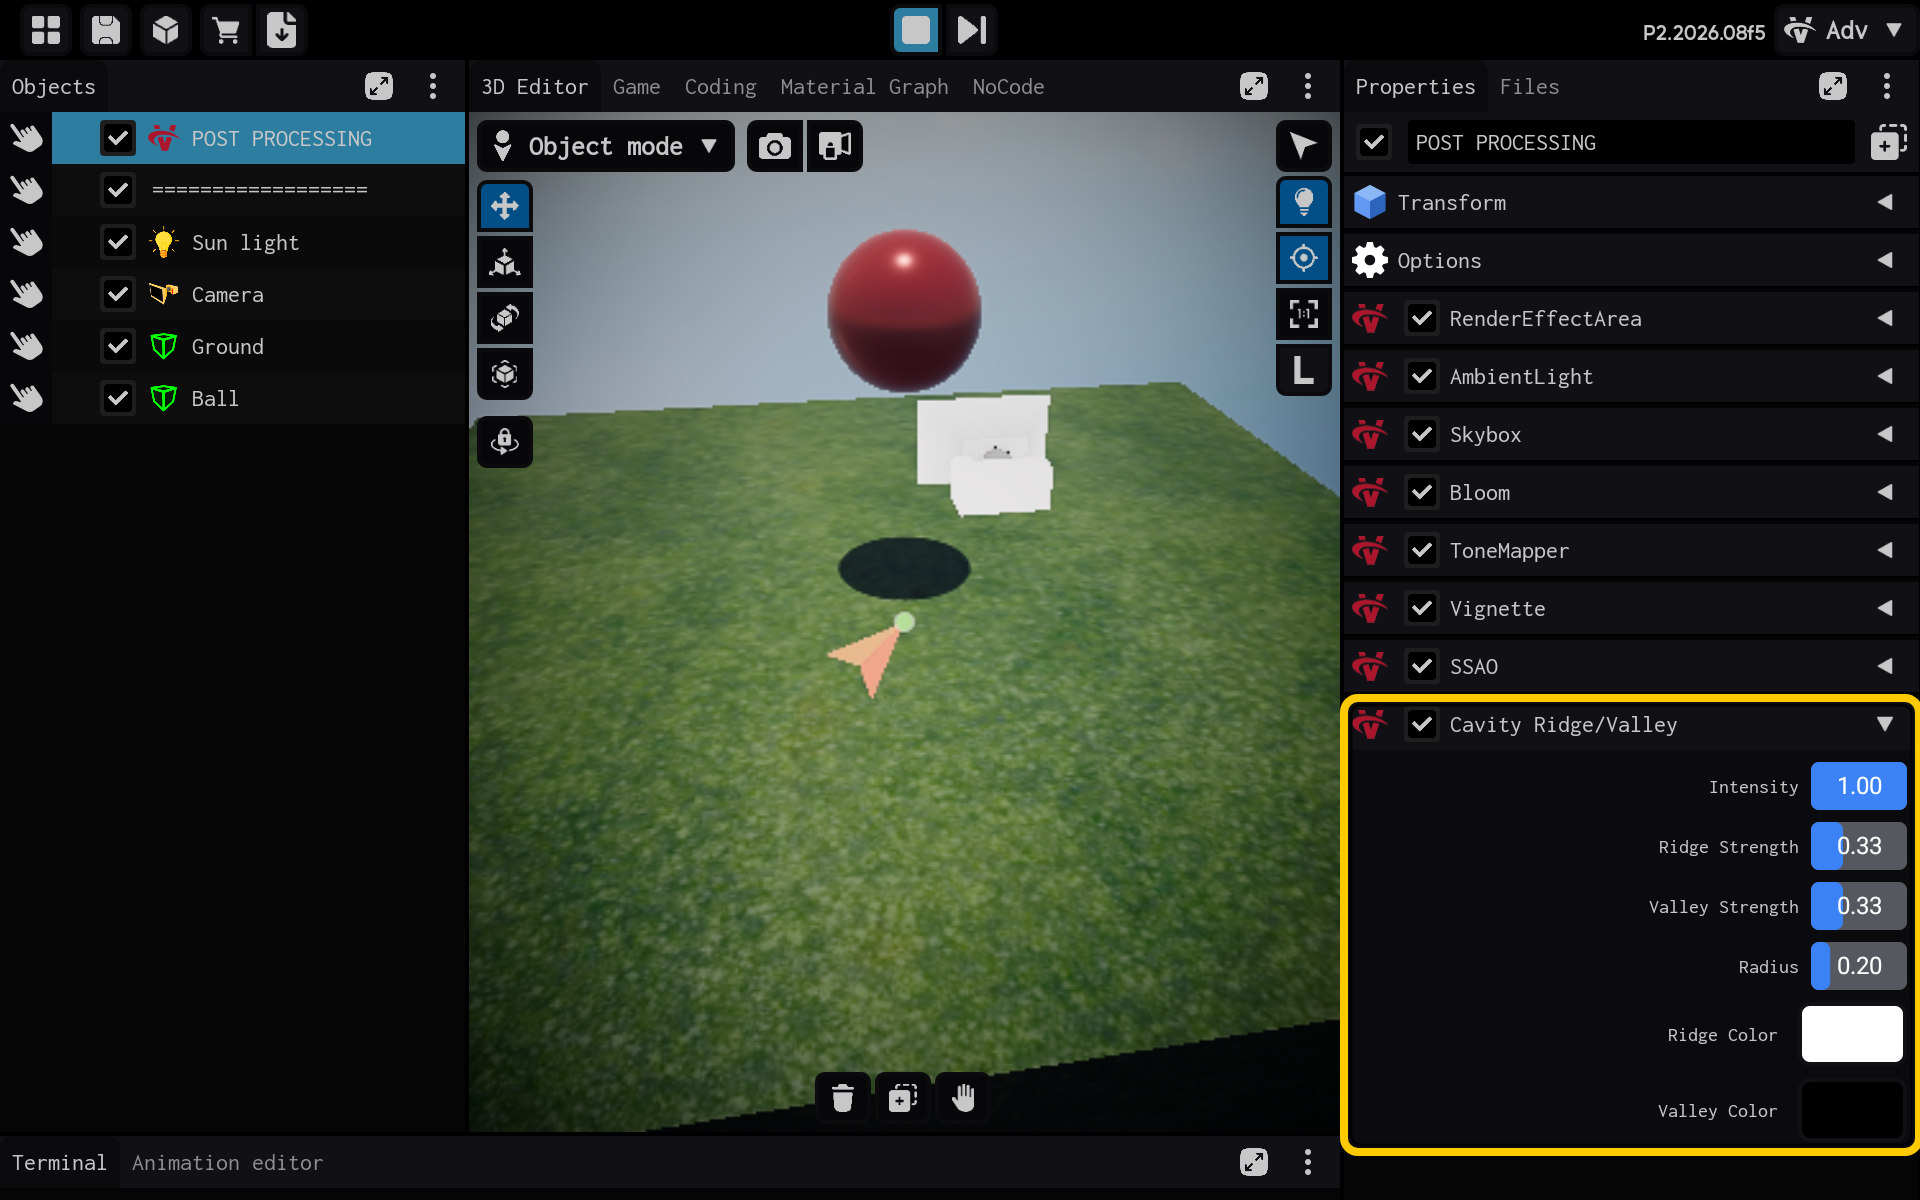
Task: Open the Ridge Color swatch
Action: (x=1852, y=1034)
